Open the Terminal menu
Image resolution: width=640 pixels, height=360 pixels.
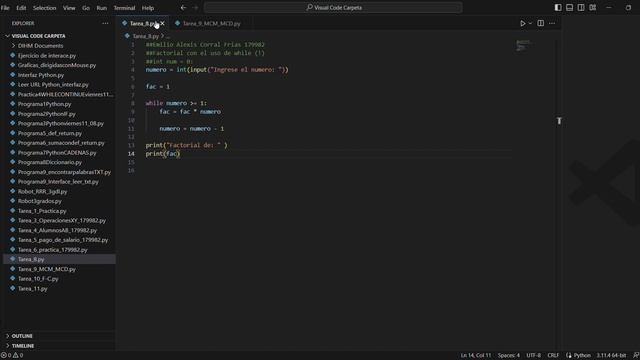pos(124,8)
